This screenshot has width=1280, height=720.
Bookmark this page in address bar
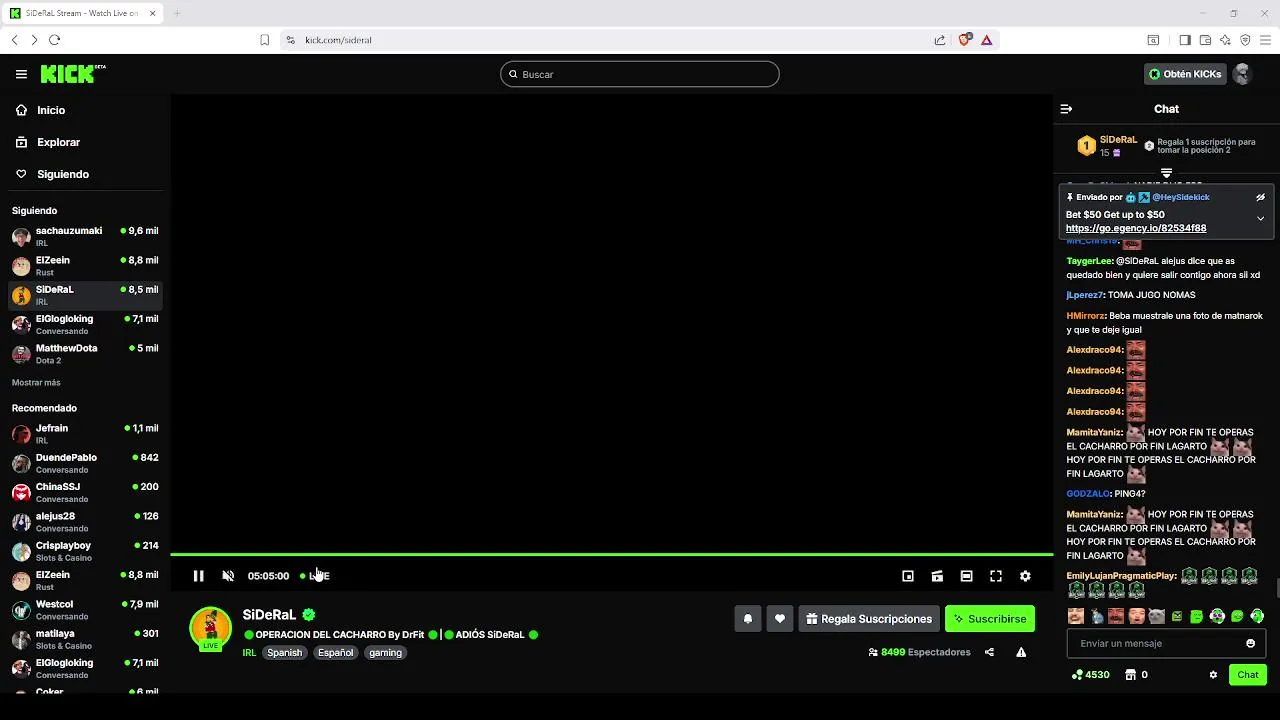coord(264,40)
